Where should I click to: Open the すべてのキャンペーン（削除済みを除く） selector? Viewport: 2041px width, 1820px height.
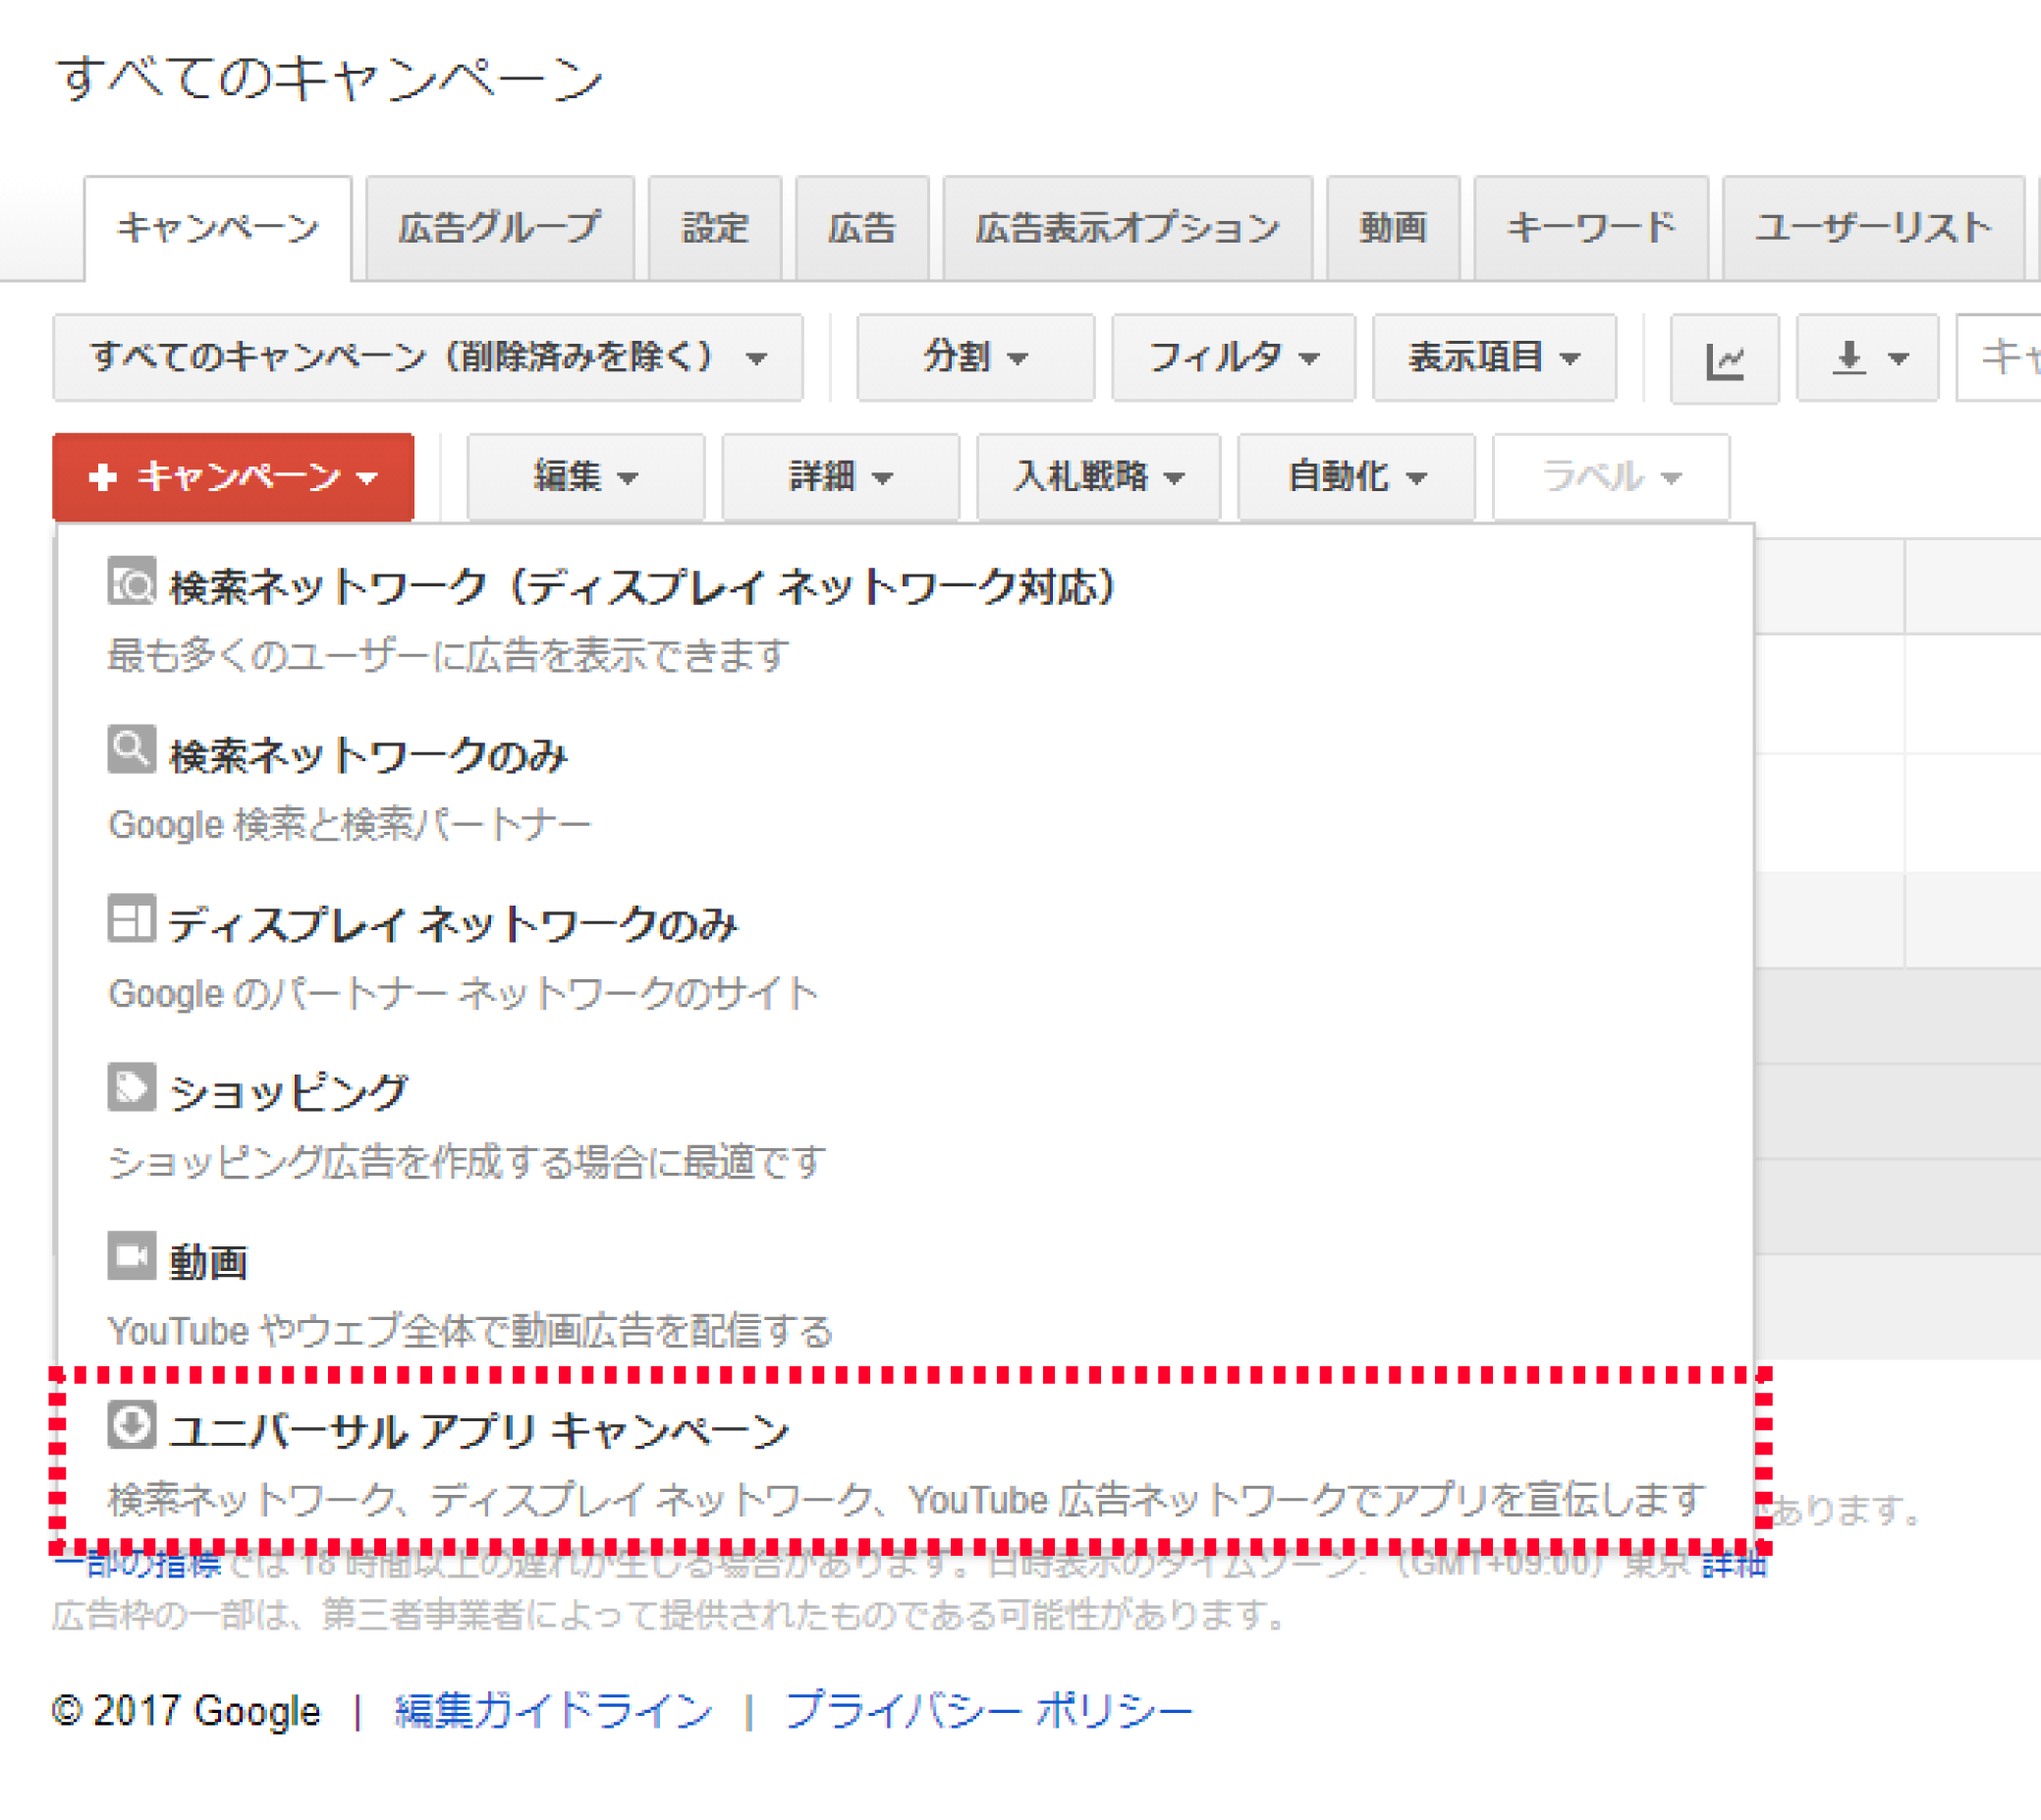pos(428,358)
